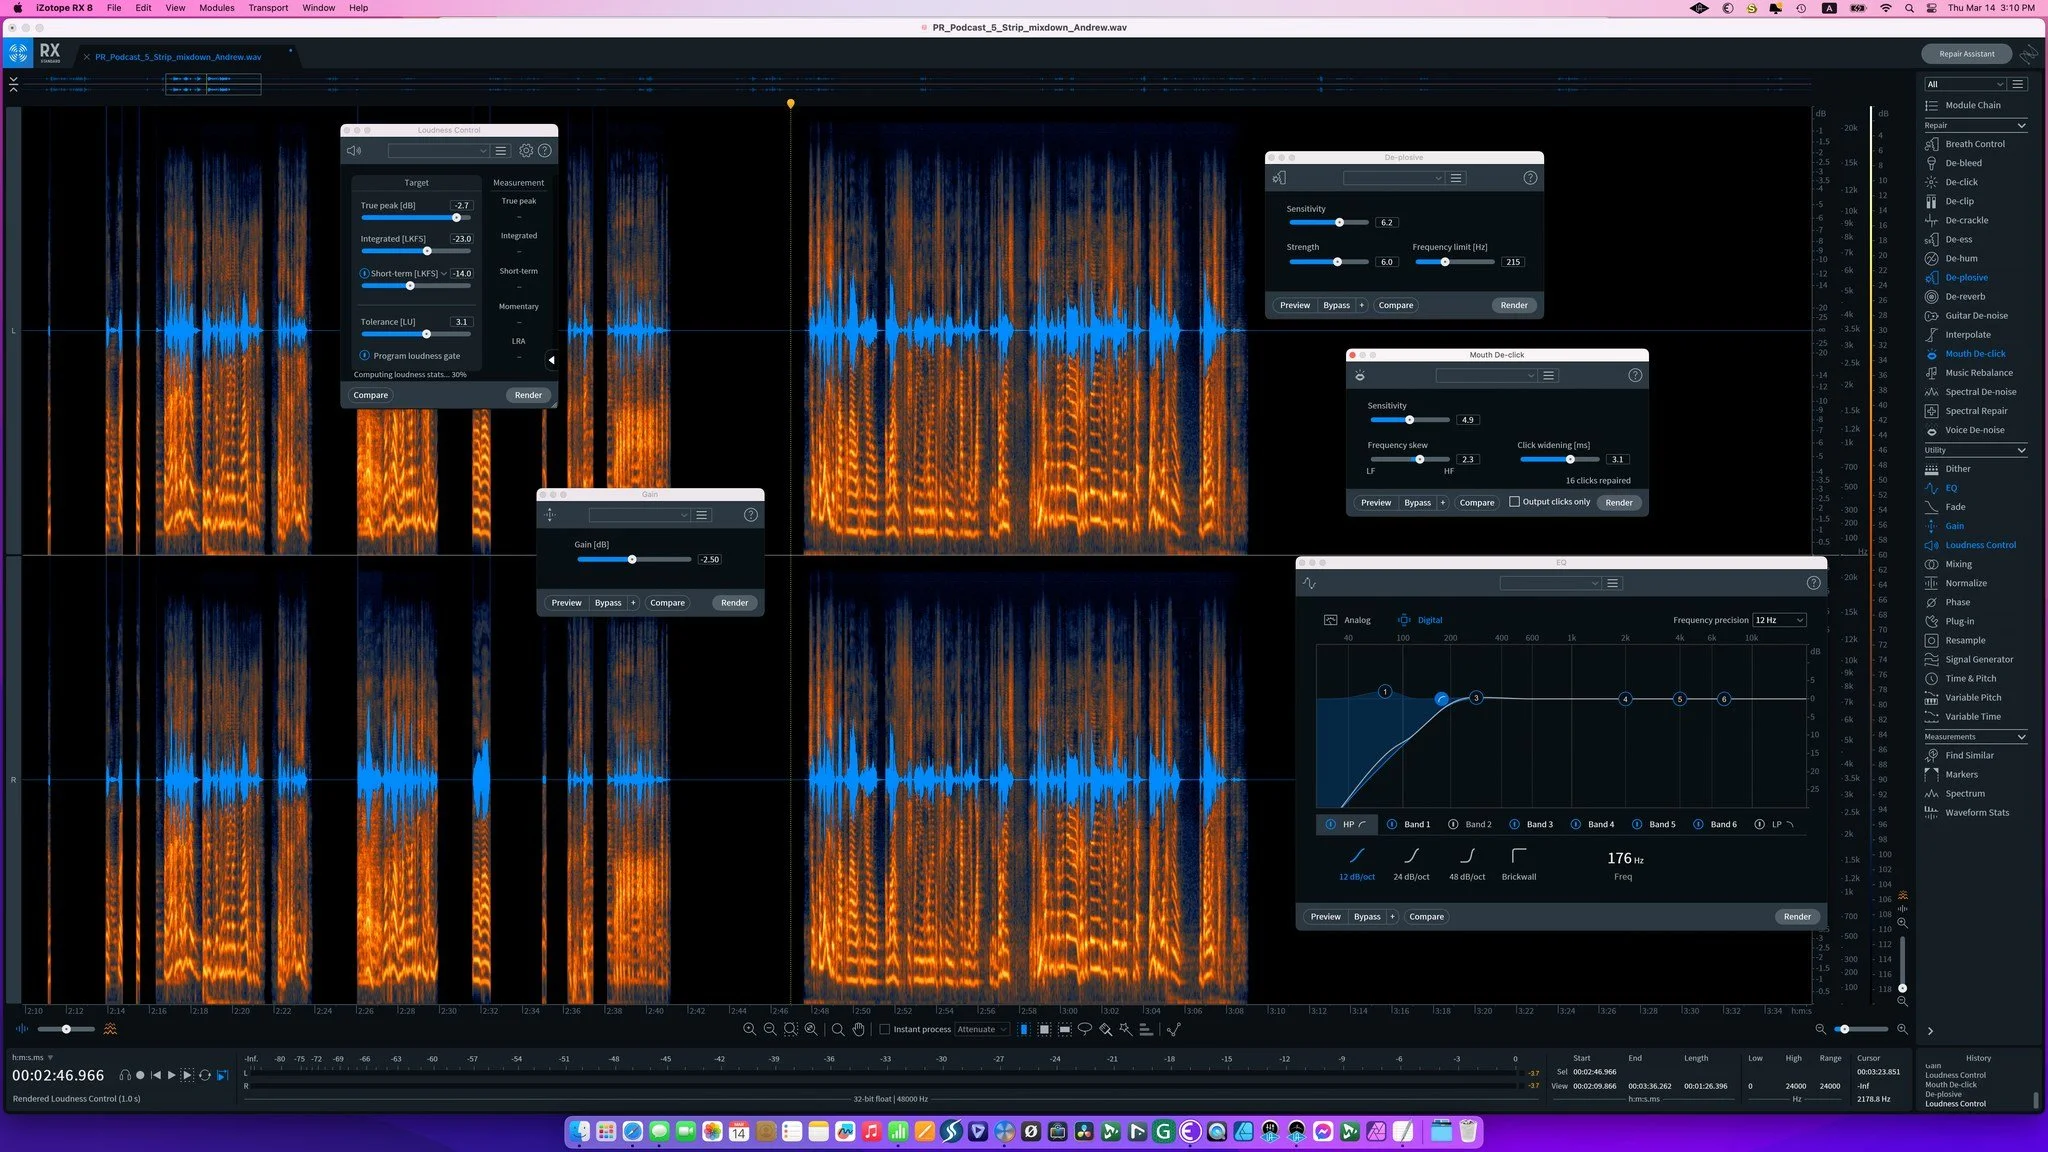
Task: Open the Spectral Repair module
Action: point(1976,411)
